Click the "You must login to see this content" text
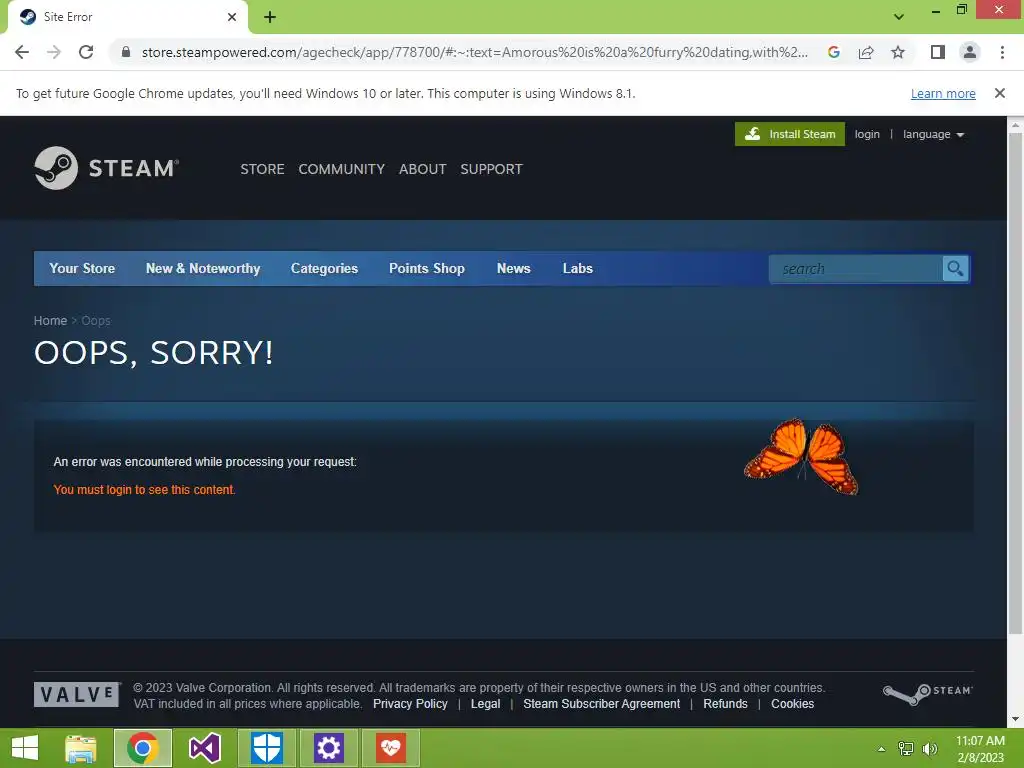The width and height of the screenshot is (1024, 768). [x=144, y=490]
